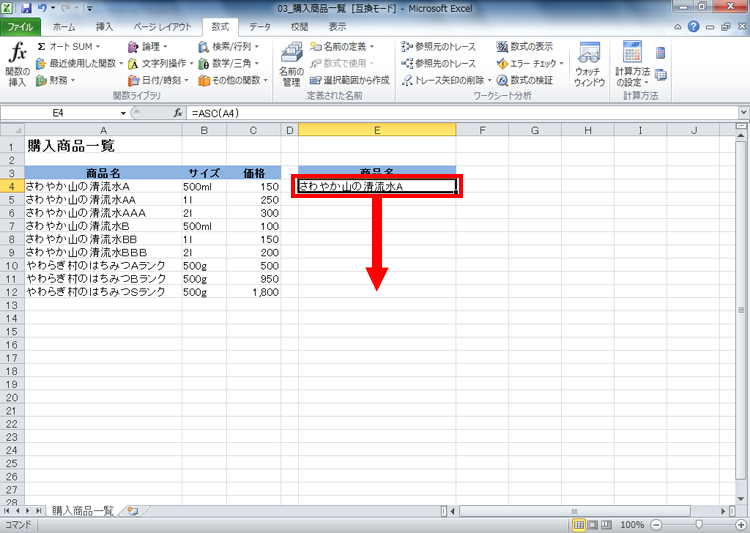Open the Watch Window (ウォッチ ウィンドウ)

pyautogui.click(x=589, y=65)
